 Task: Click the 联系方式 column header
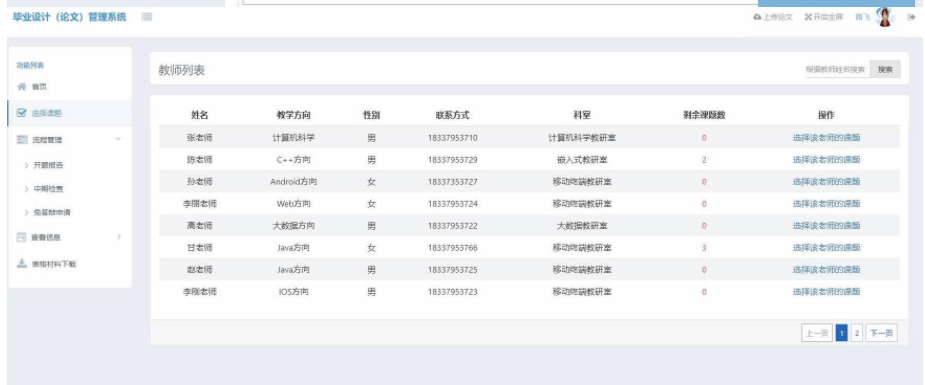tap(452, 116)
